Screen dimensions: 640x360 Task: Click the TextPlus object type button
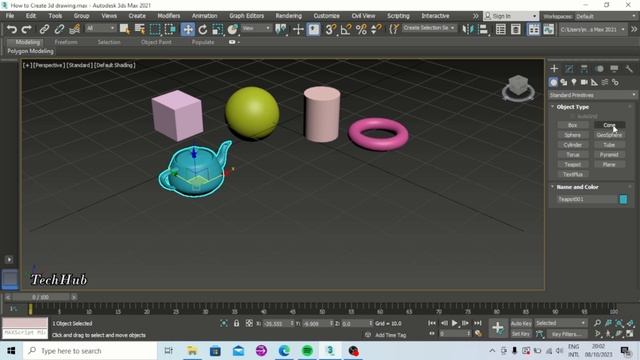pos(573,174)
